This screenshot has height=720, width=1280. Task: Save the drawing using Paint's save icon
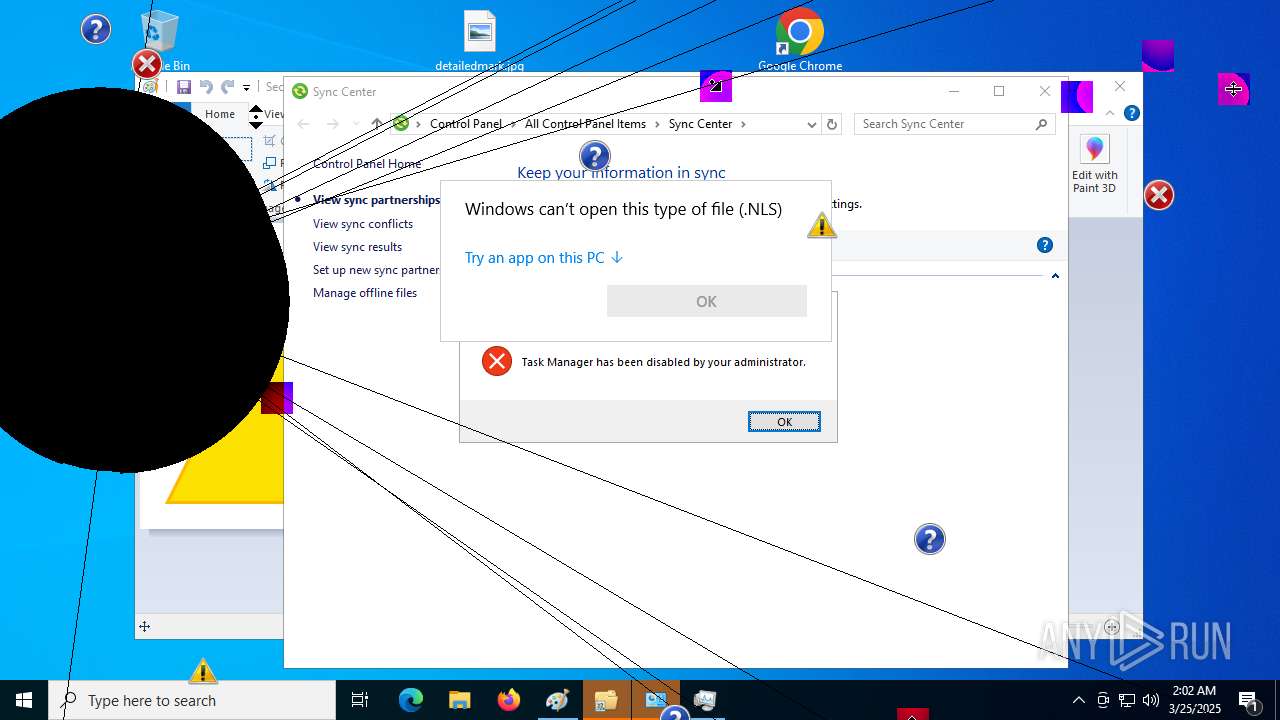(x=184, y=88)
